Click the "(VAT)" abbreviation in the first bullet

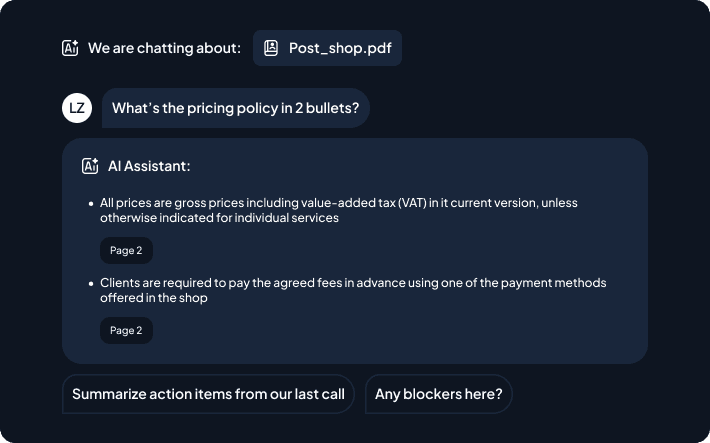412,203
